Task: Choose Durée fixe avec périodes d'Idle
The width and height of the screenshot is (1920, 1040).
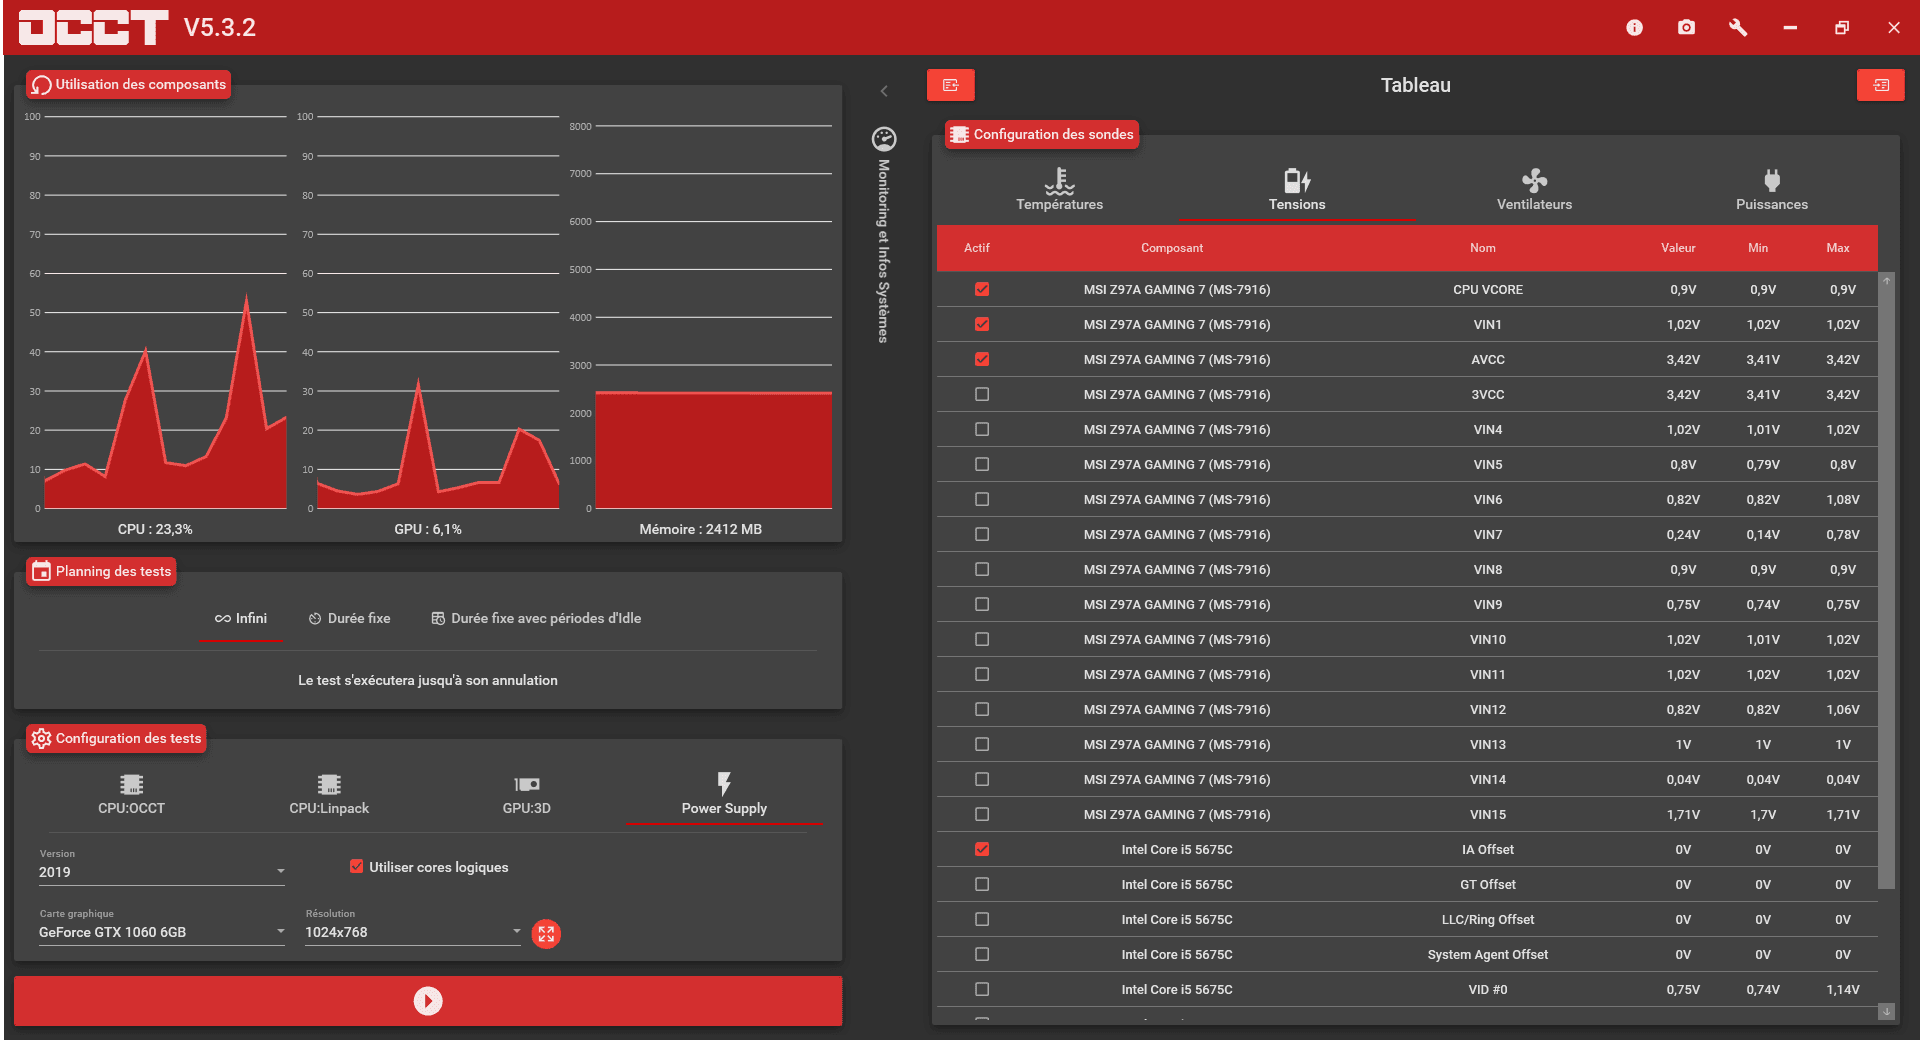Action: [536, 618]
